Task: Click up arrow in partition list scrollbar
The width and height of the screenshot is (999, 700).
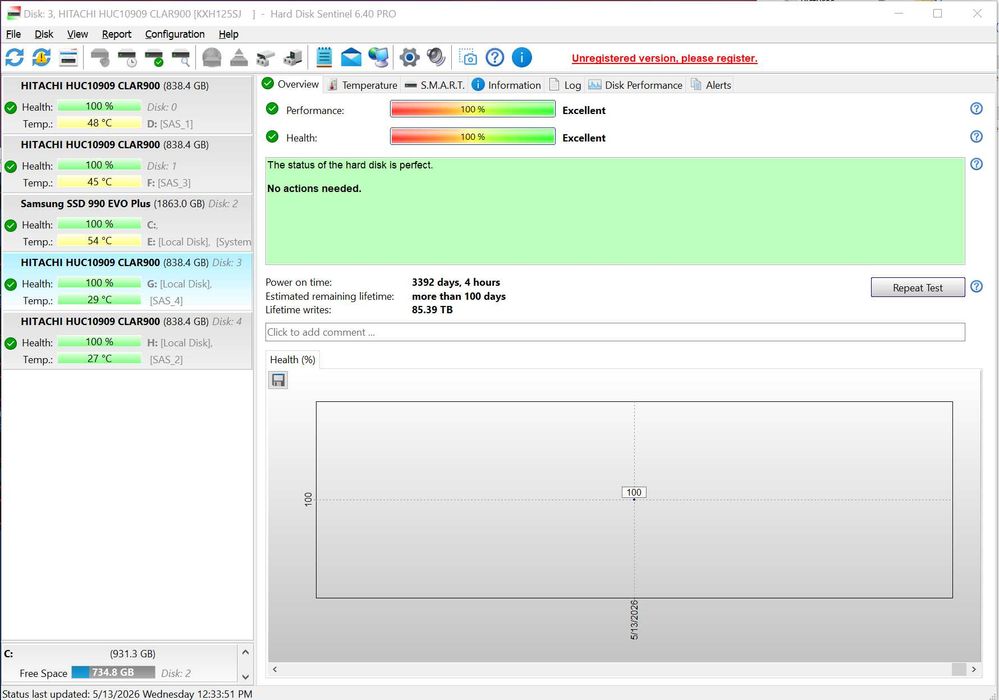Action: (245, 652)
